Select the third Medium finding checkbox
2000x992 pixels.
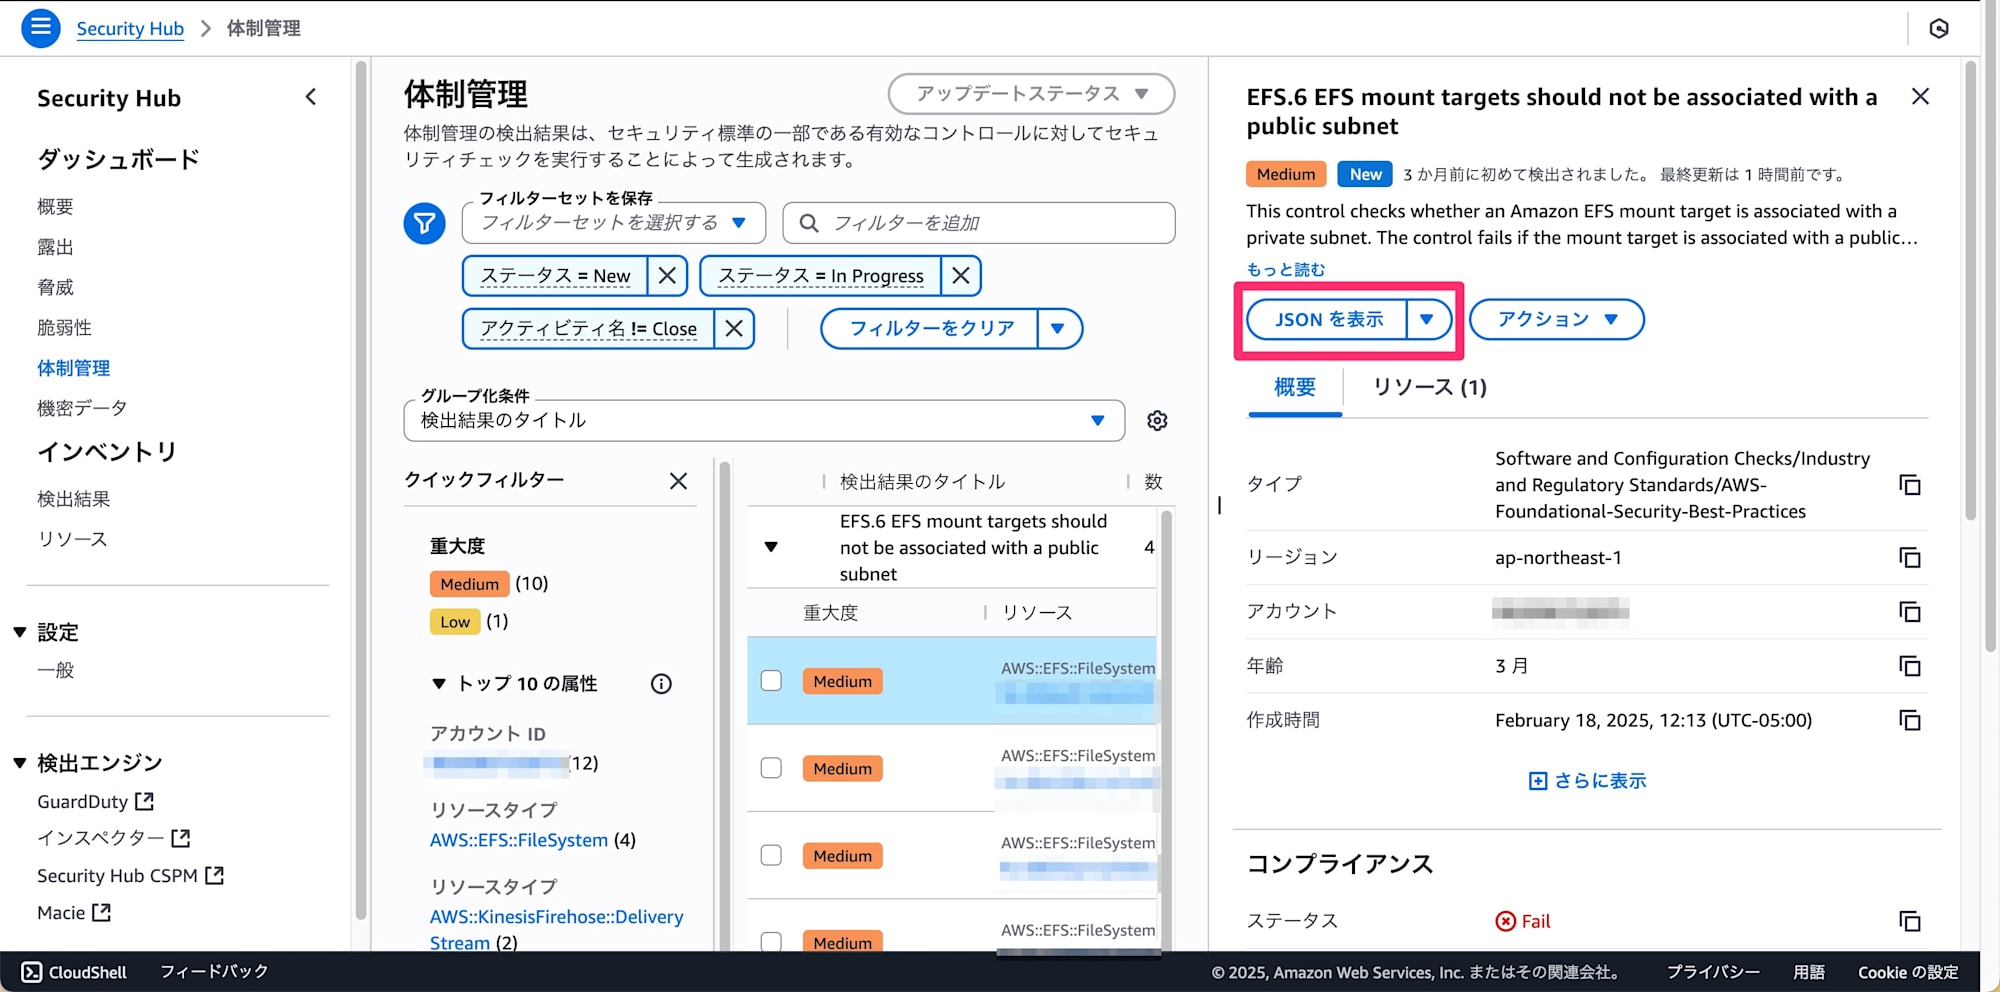pos(771,855)
